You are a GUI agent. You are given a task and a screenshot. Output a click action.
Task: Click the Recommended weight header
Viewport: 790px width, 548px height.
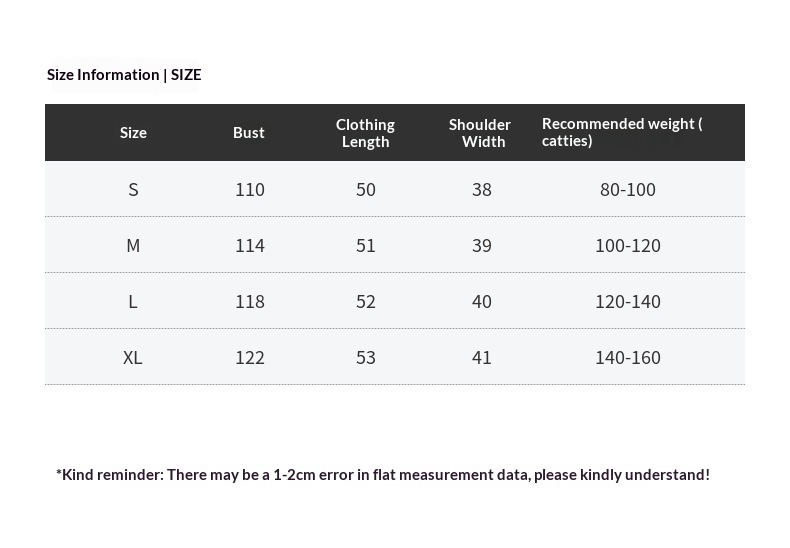pyautogui.click(x=622, y=132)
